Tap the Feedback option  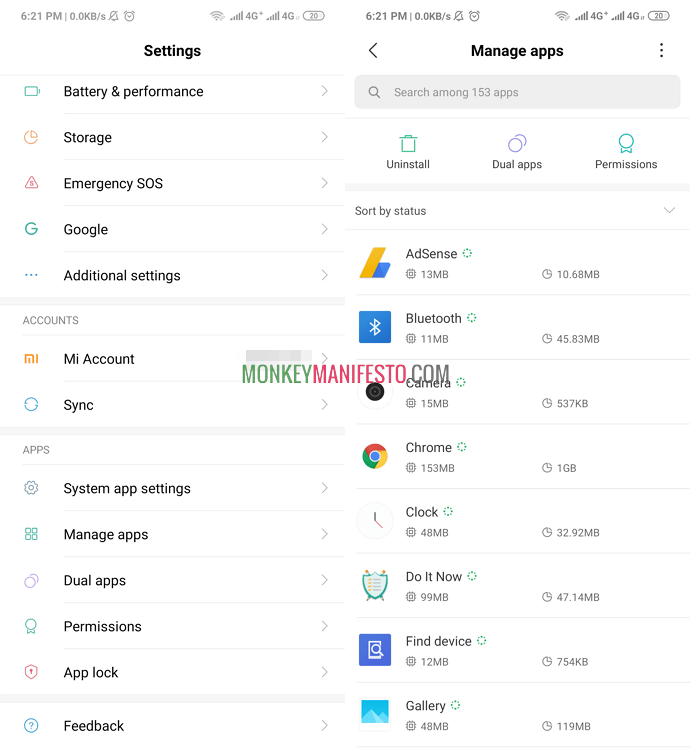172,726
